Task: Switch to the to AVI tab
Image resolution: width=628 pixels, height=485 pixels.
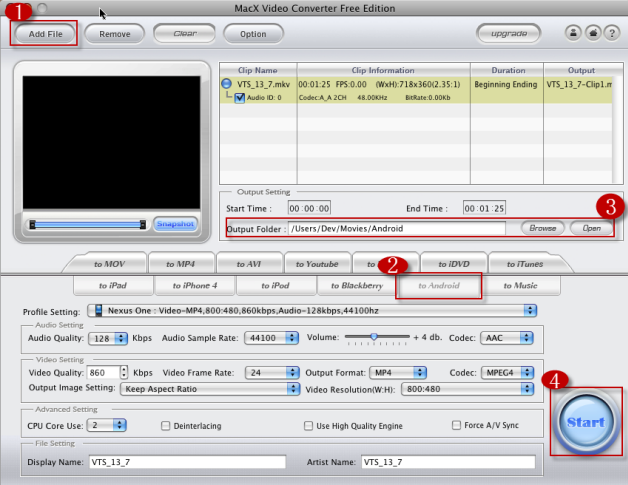Action: click(x=249, y=264)
